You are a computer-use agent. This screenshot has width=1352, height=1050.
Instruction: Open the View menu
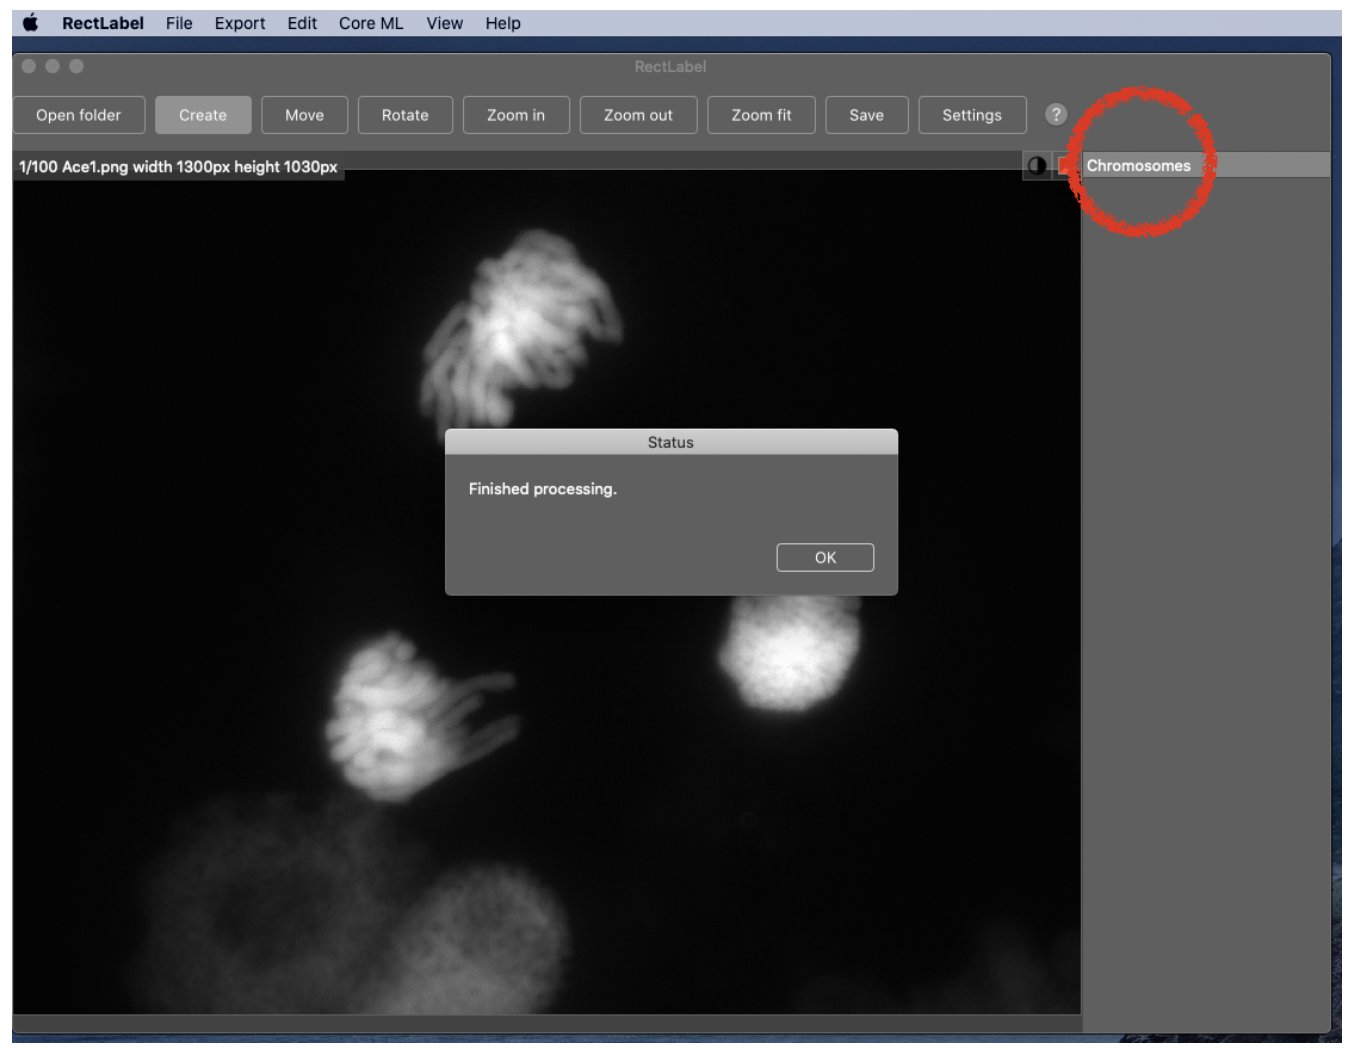[x=444, y=23]
